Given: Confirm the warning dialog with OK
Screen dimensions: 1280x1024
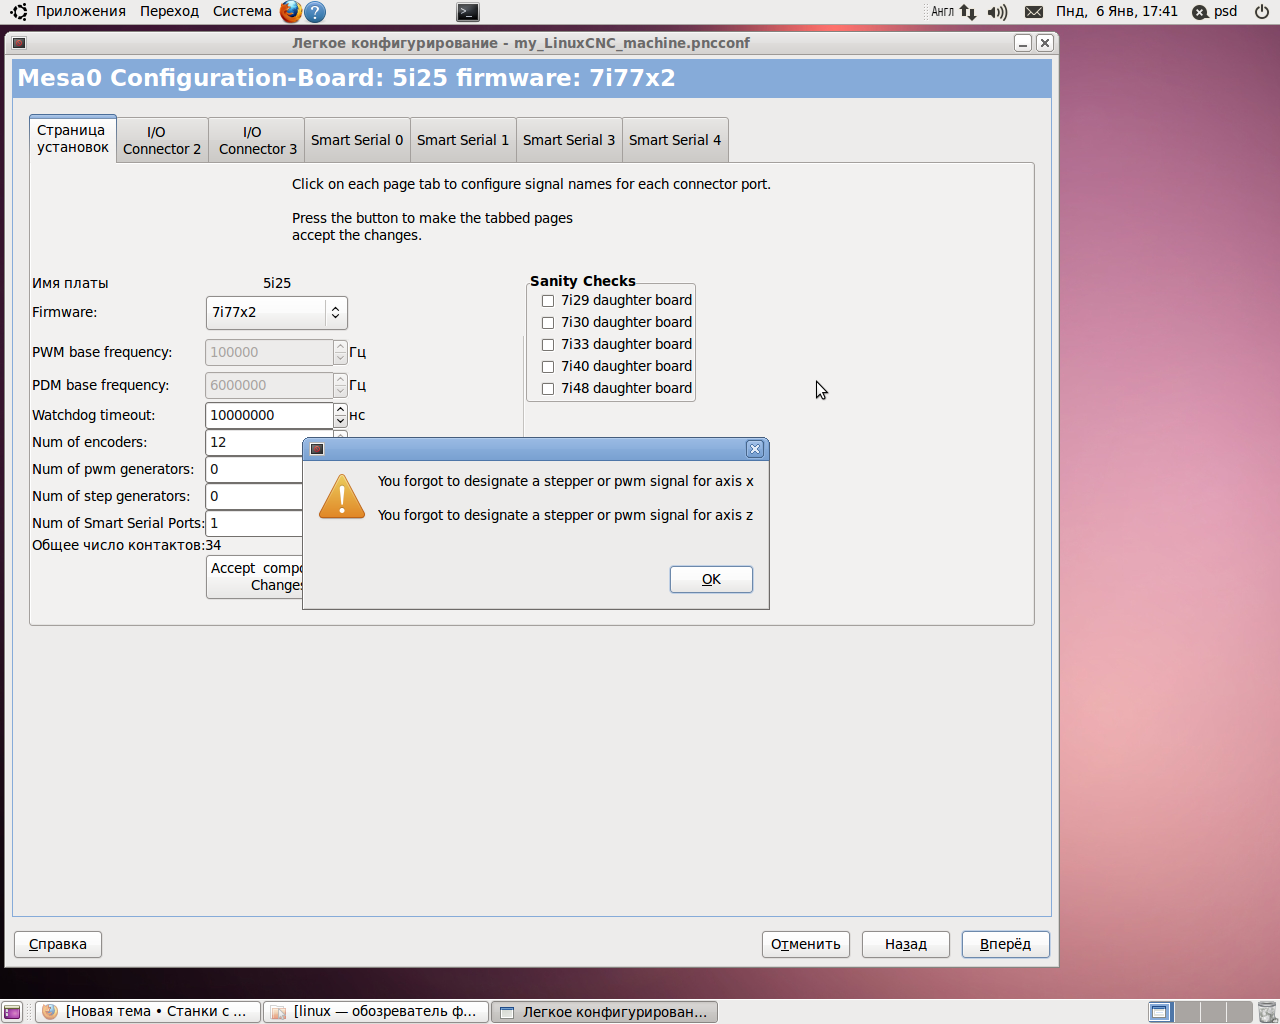Looking at the screenshot, I should (x=711, y=579).
